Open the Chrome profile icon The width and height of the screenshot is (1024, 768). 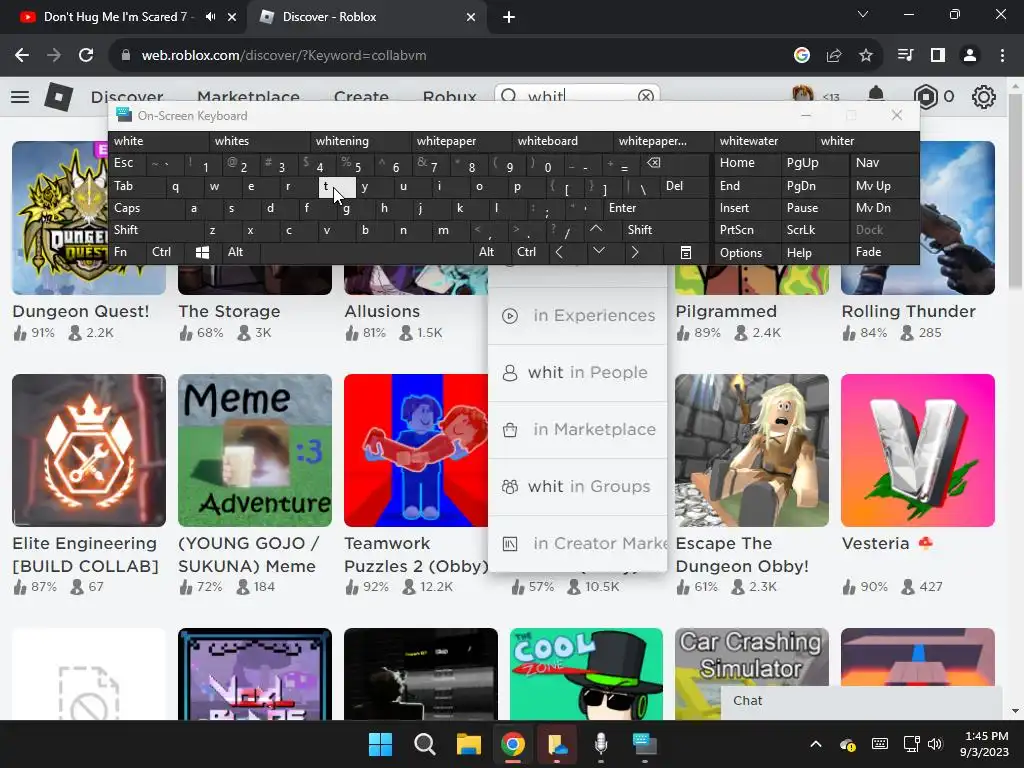970,56
